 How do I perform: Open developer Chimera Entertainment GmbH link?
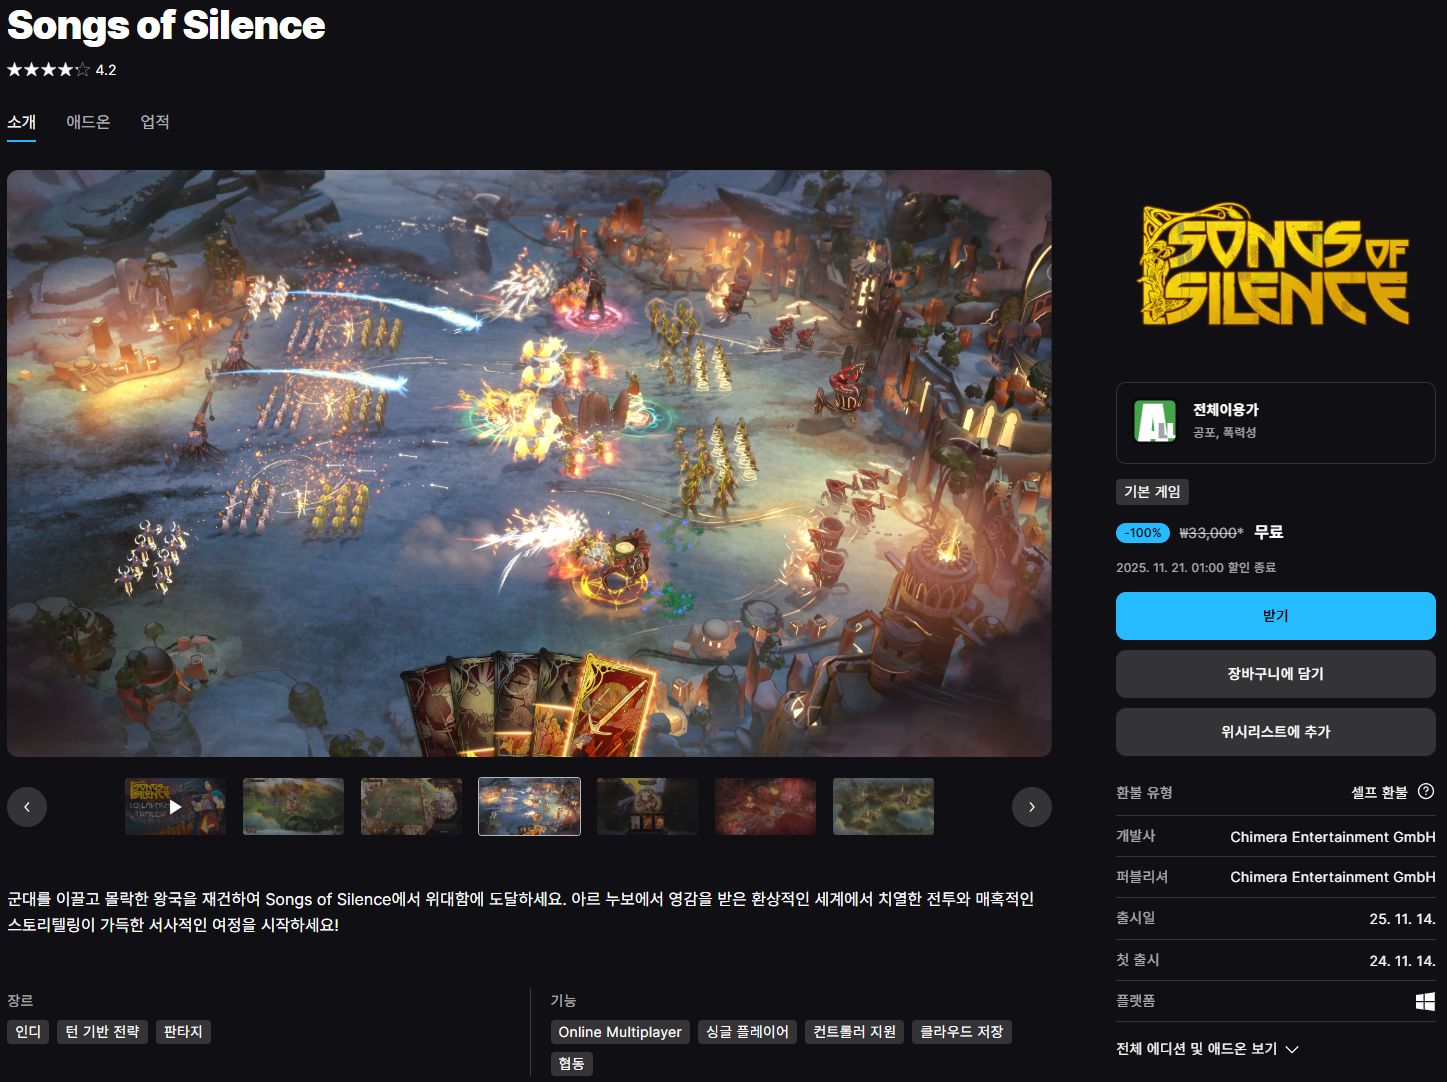(1332, 837)
